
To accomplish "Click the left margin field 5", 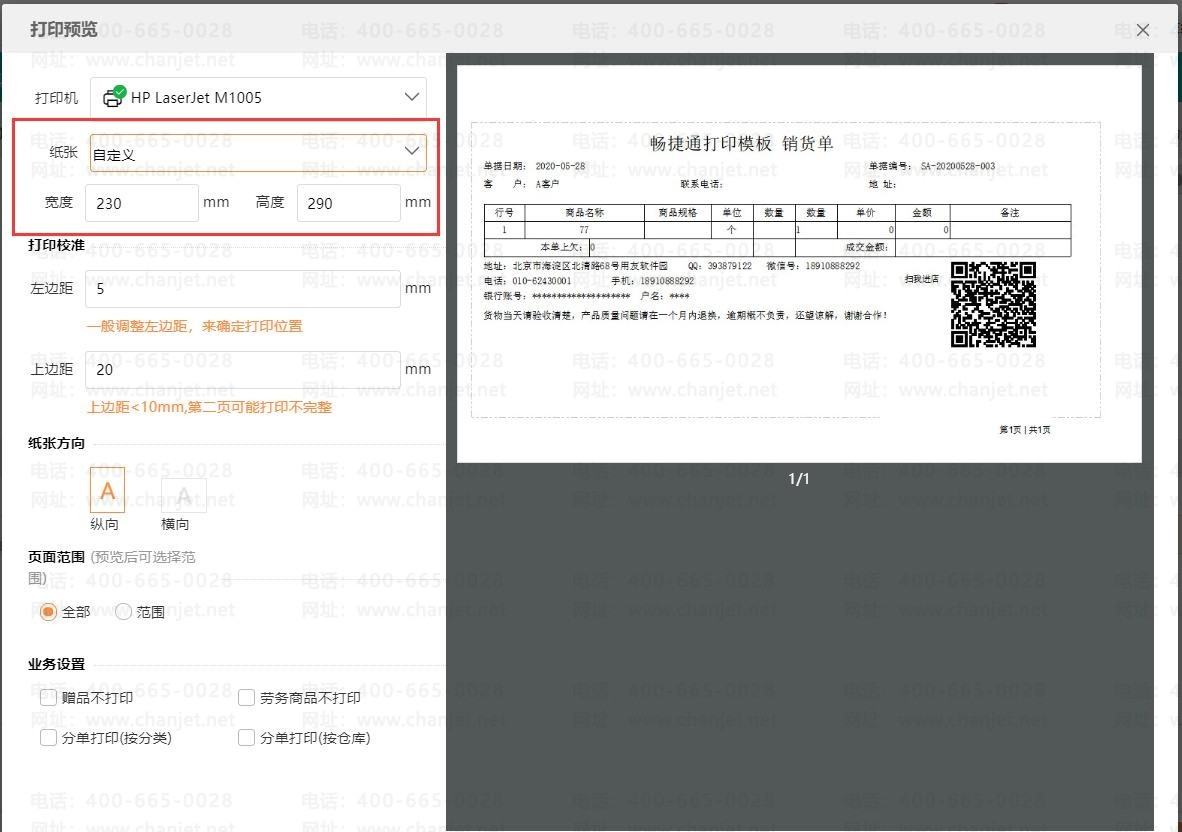I will click(243, 289).
